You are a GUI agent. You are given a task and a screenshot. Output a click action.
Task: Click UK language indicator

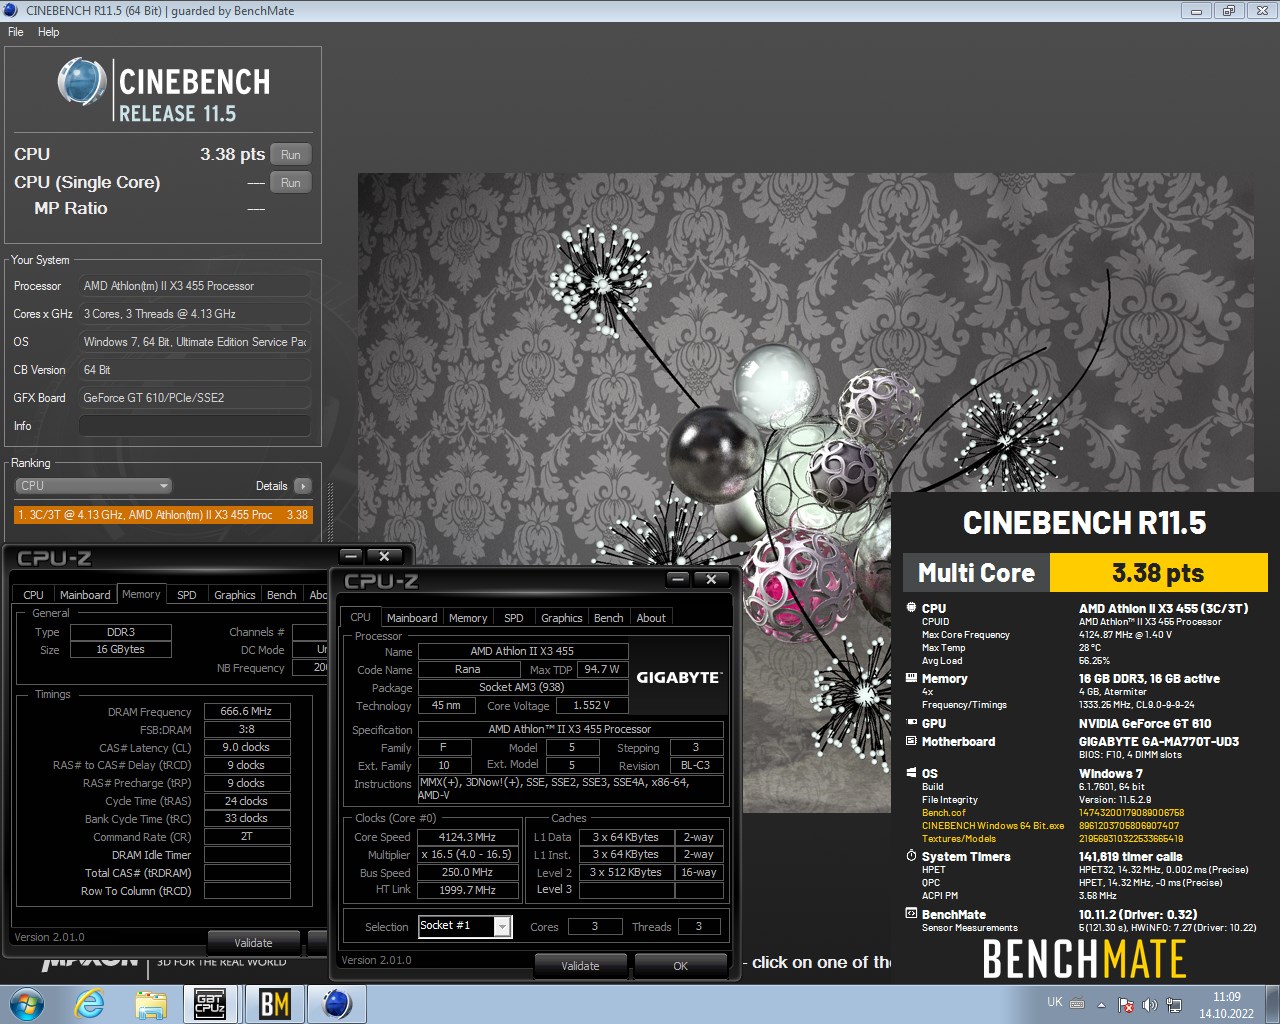click(x=1055, y=1002)
